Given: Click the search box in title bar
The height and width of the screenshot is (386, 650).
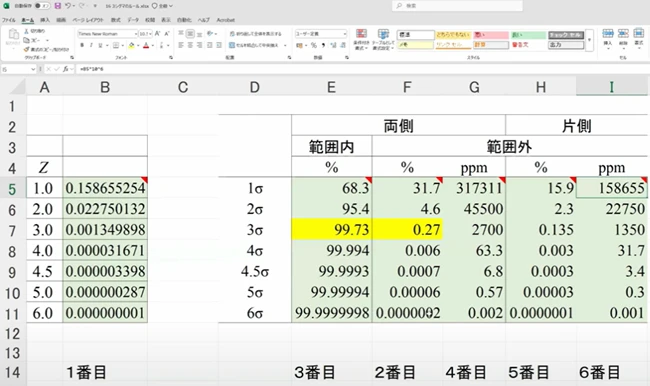Looking at the screenshot, I should pos(457,6).
